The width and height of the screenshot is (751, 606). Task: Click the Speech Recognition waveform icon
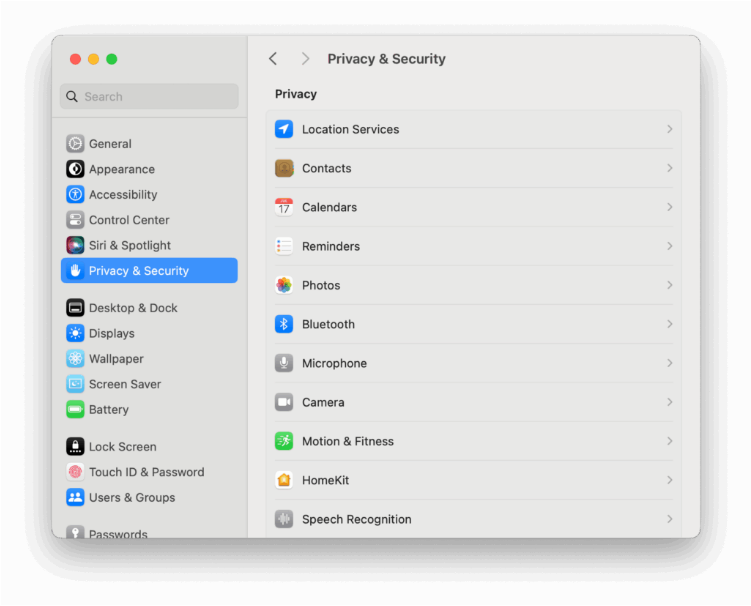[x=284, y=519]
